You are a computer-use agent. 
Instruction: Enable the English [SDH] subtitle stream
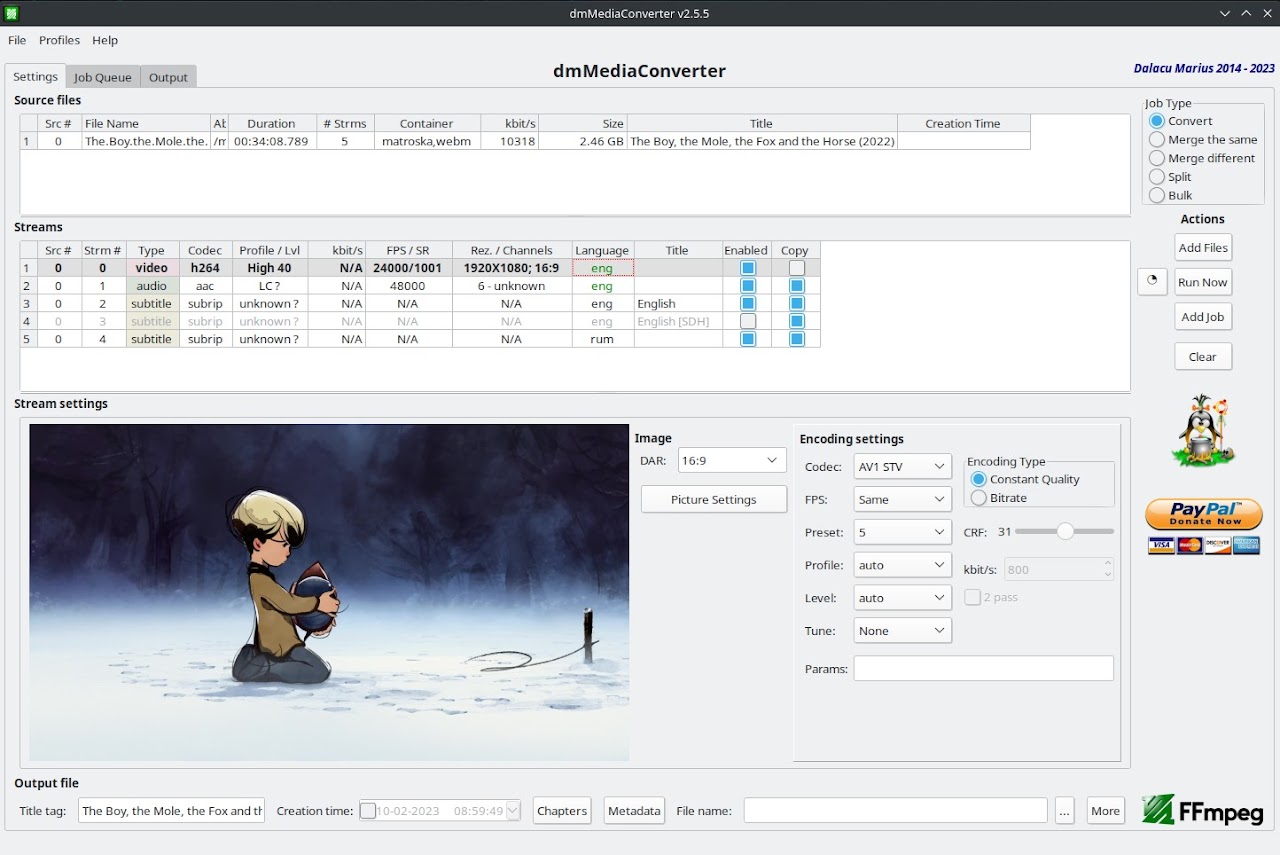pos(746,321)
